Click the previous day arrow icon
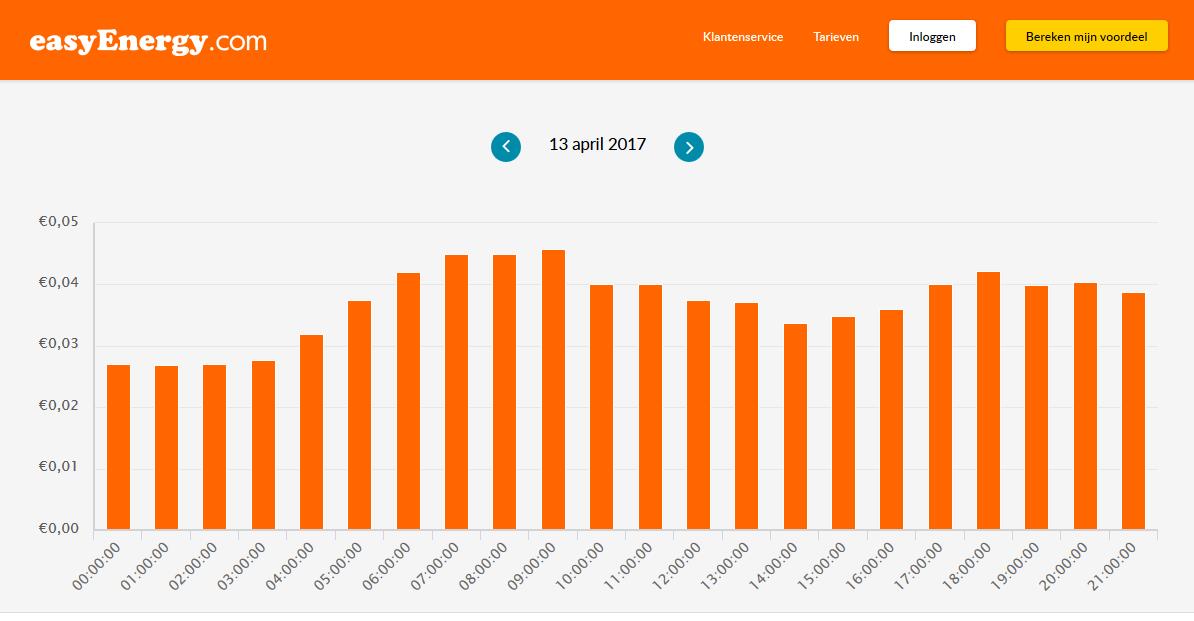Viewport: 1194px width, 621px height. tap(506, 147)
